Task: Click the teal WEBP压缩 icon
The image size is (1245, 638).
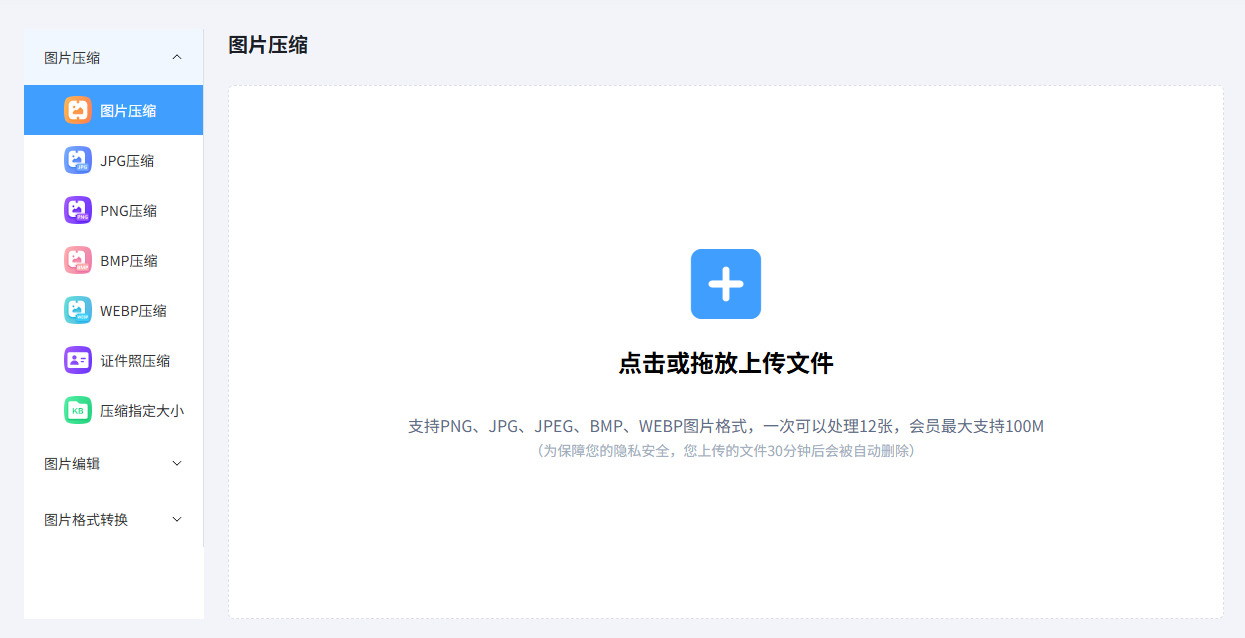Action: [78, 310]
